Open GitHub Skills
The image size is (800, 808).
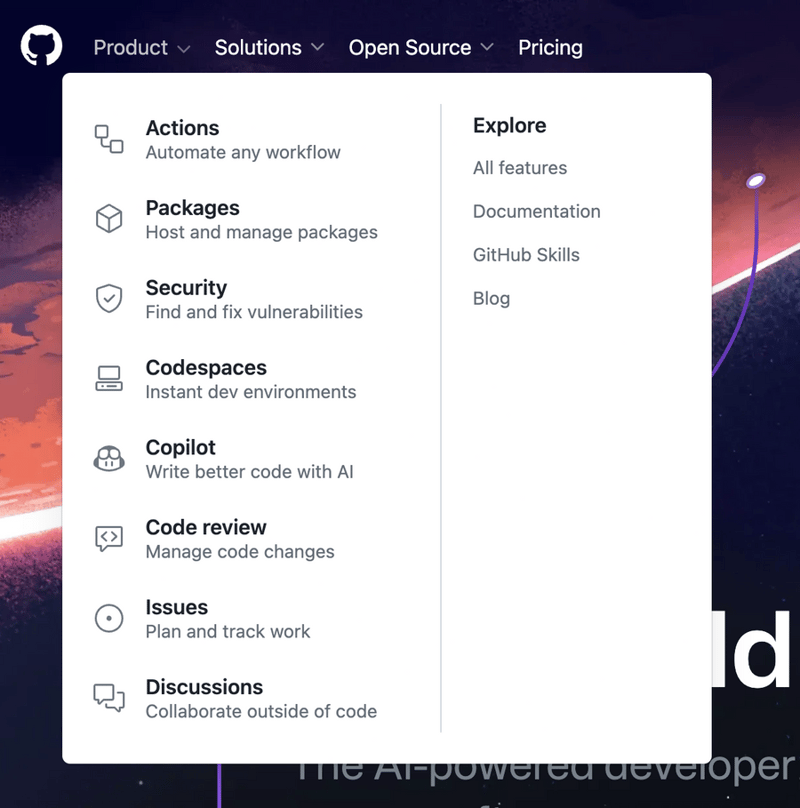click(x=526, y=255)
